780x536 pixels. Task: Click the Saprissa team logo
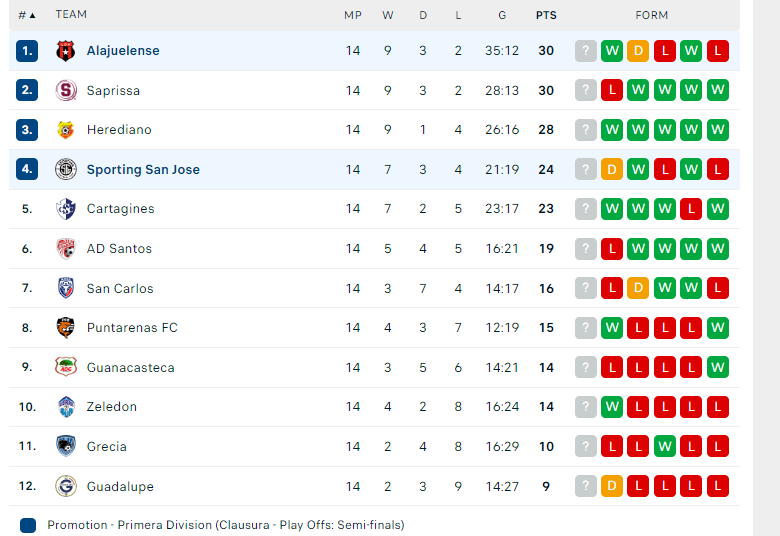coord(66,90)
